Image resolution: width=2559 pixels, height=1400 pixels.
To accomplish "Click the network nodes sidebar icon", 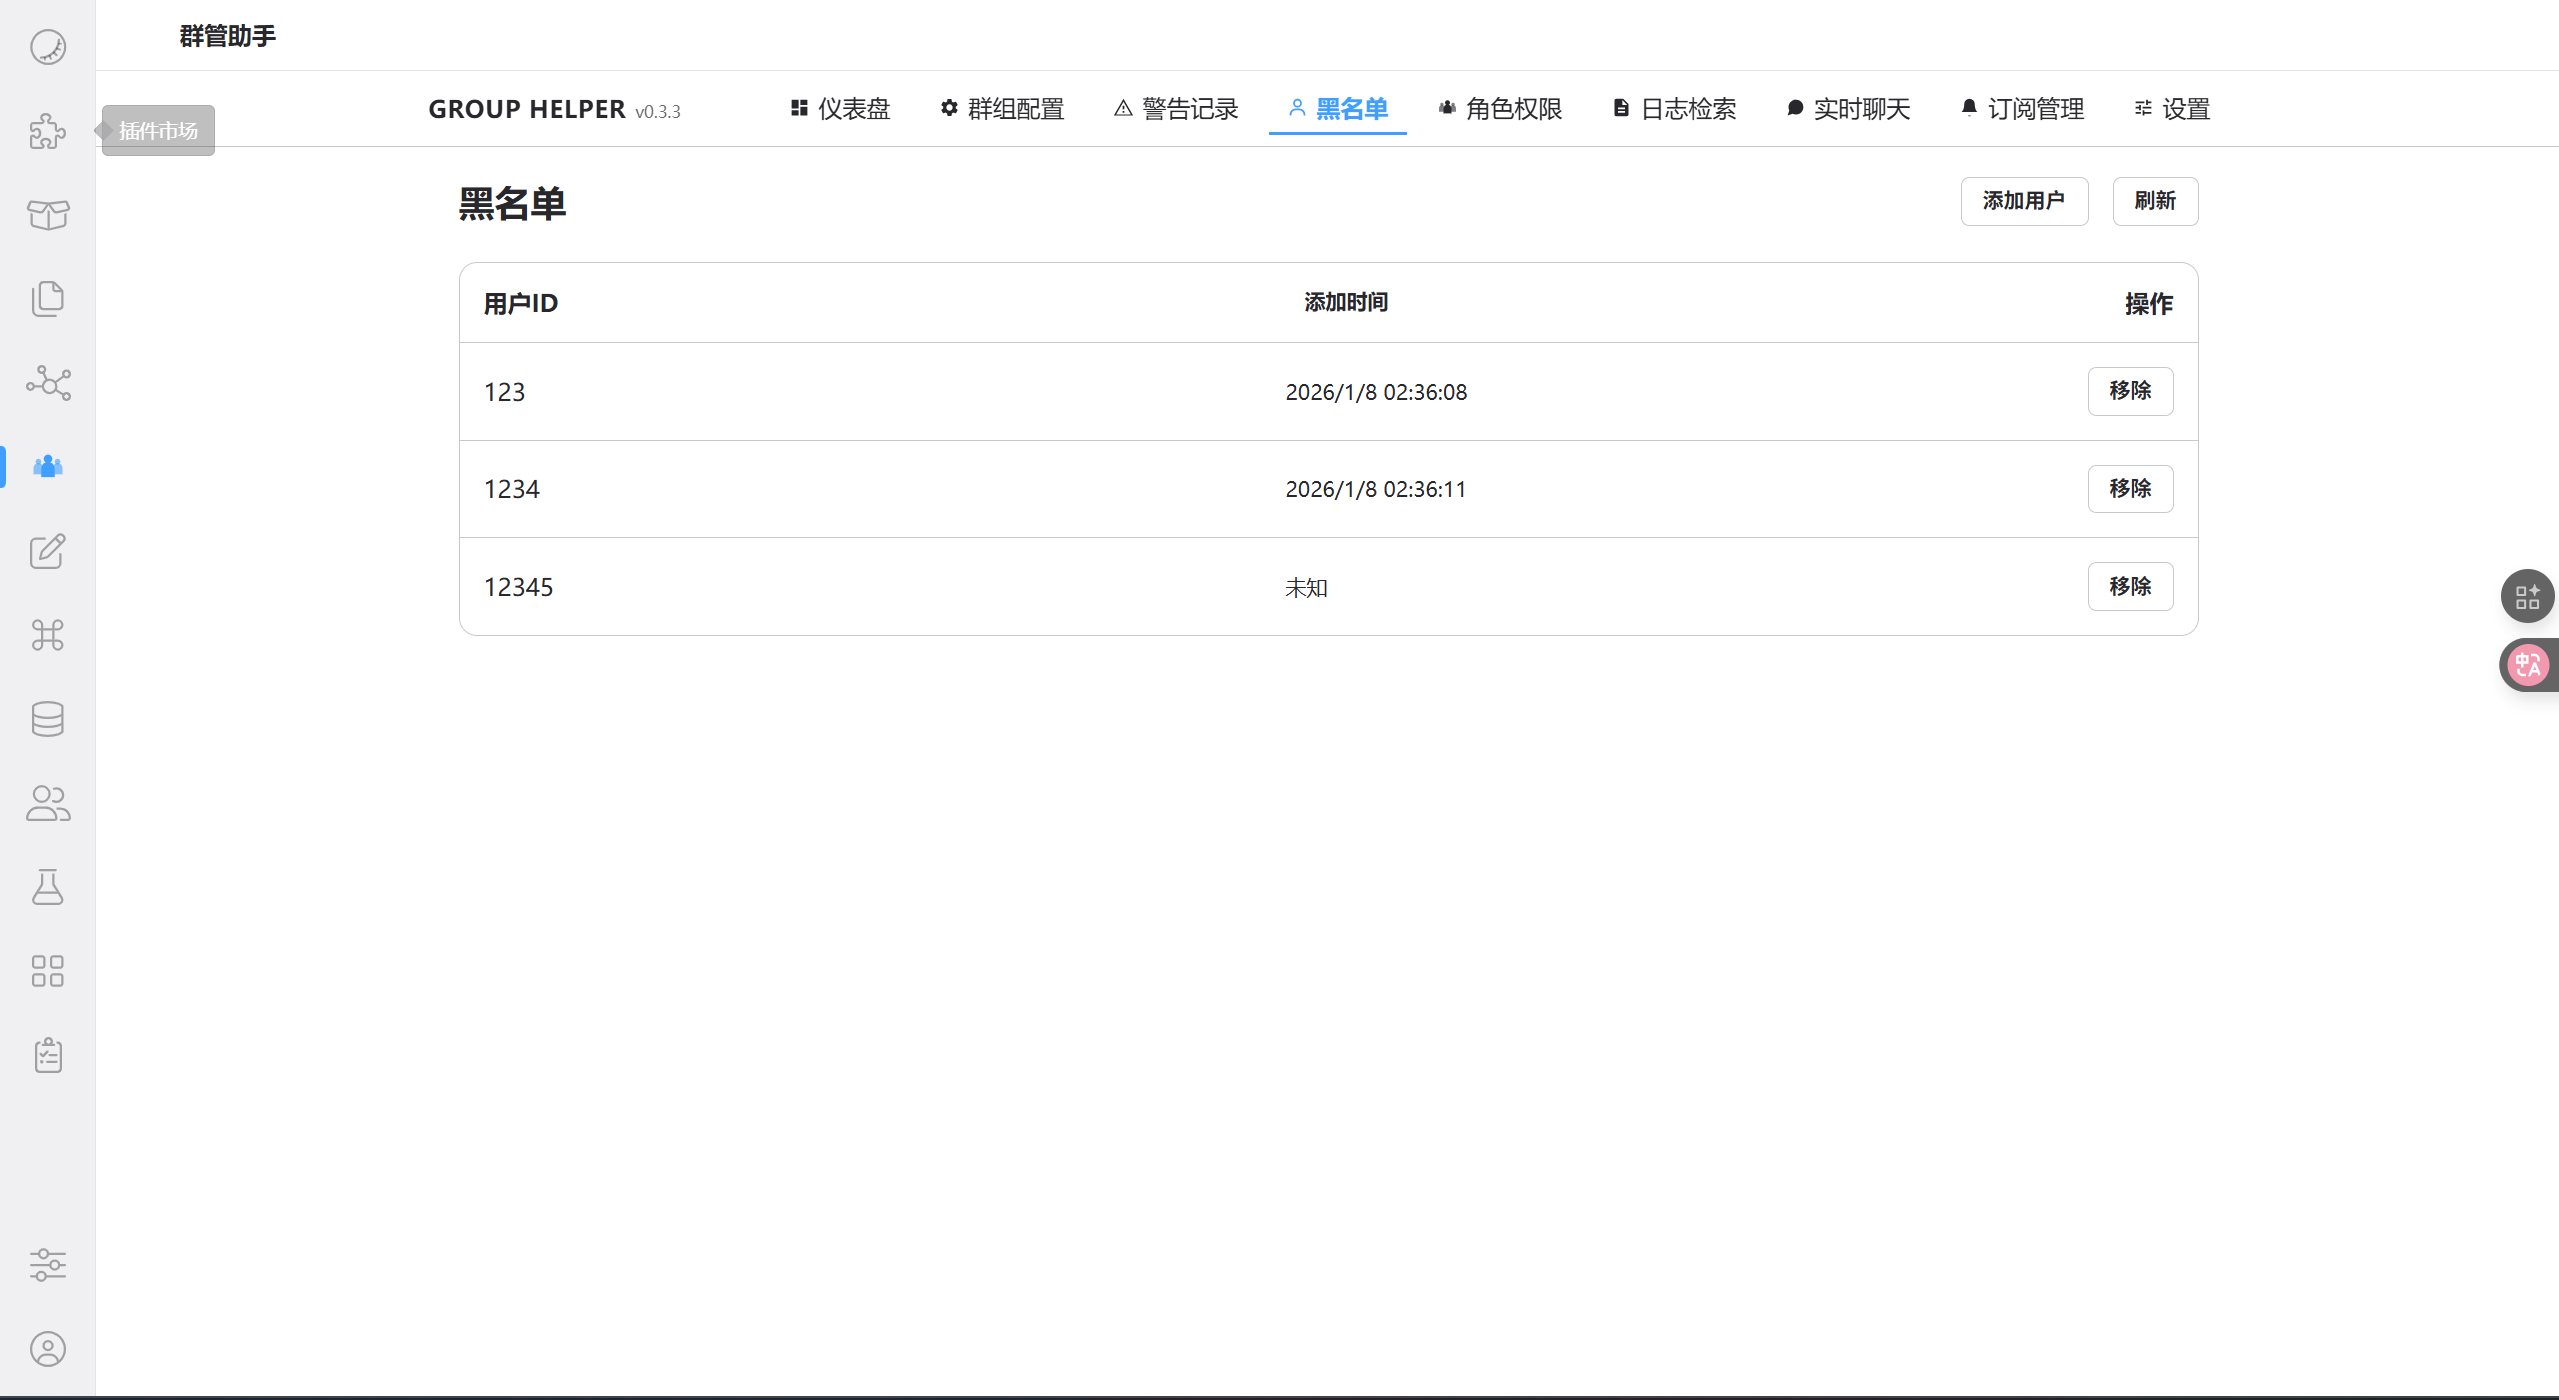I will [47, 383].
